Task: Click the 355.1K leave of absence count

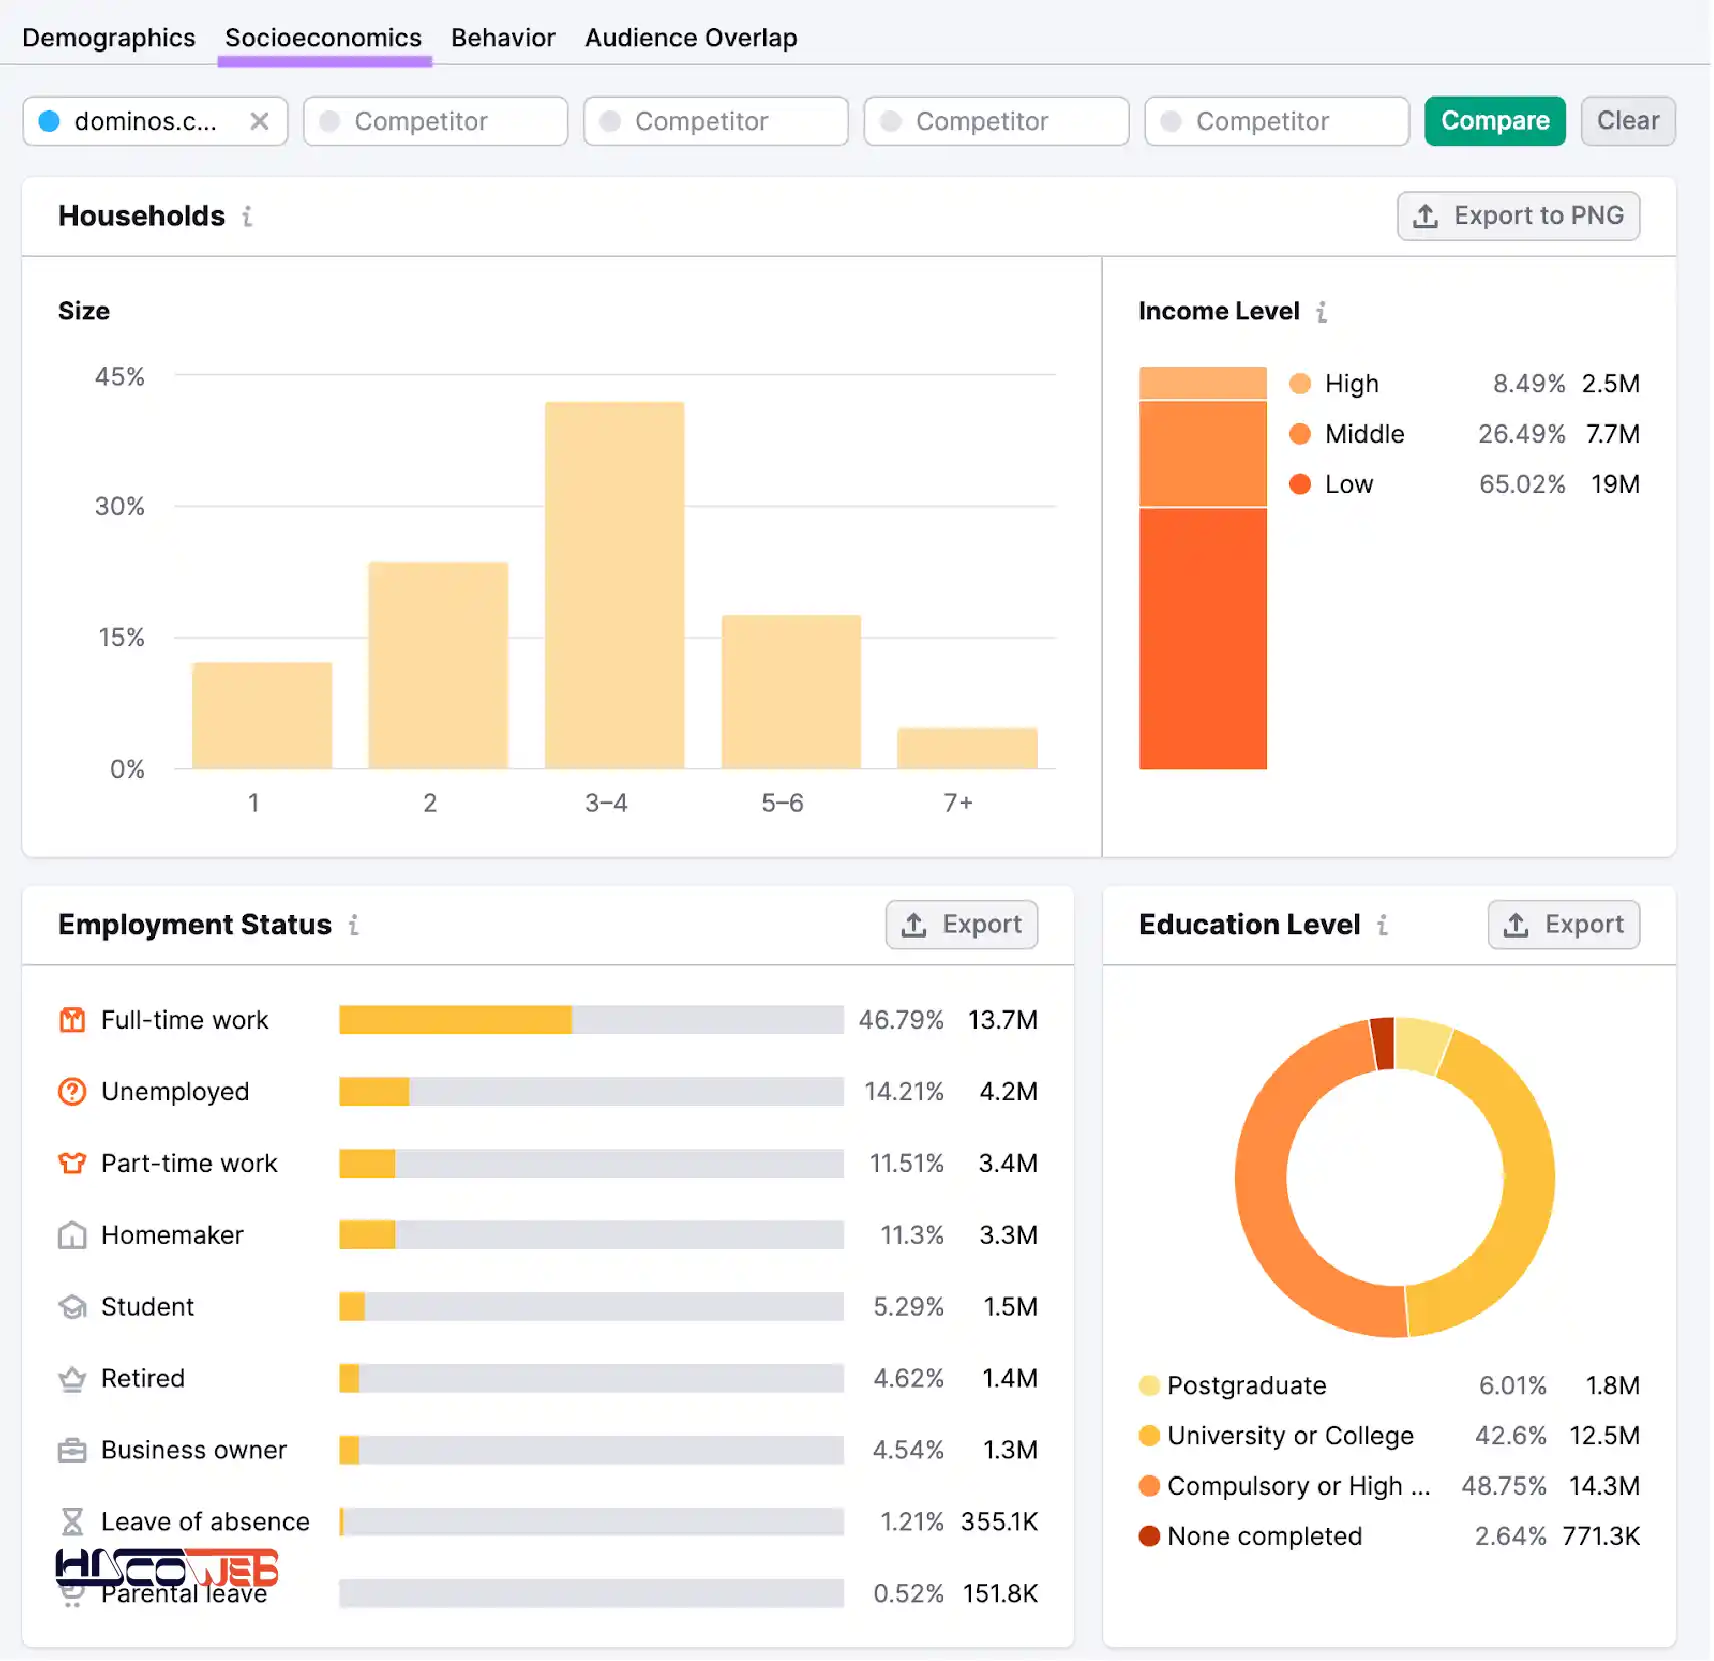Action: click(999, 1522)
